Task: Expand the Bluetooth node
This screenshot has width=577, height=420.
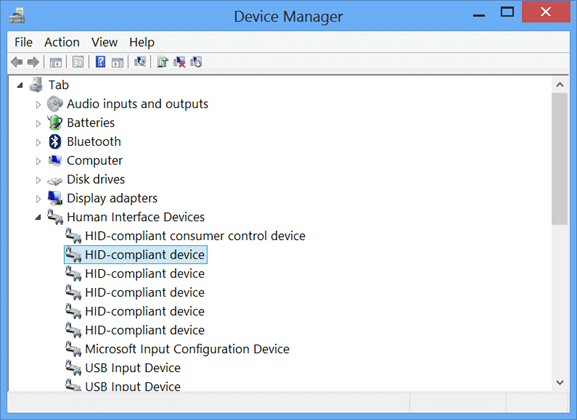Action: click(x=38, y=142)
